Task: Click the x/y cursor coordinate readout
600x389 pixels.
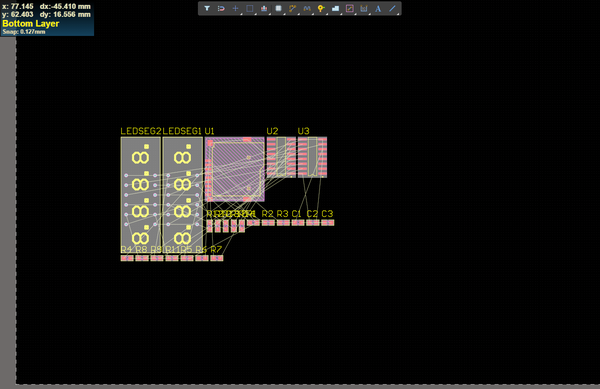Action: pos(46,10)
